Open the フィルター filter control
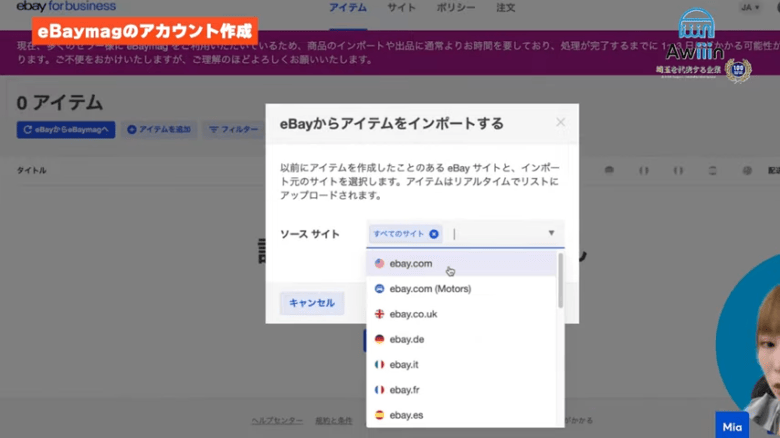Screen dimensions: 780x438 [233, 130]
